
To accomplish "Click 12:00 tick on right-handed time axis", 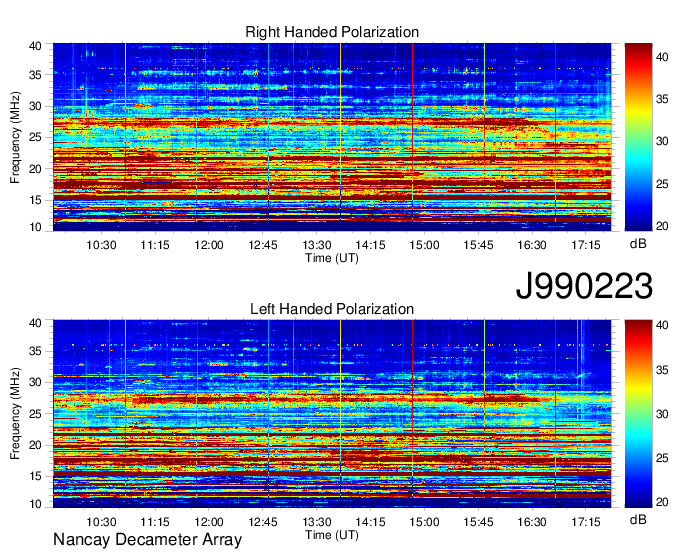I will (x=209, y=245).
